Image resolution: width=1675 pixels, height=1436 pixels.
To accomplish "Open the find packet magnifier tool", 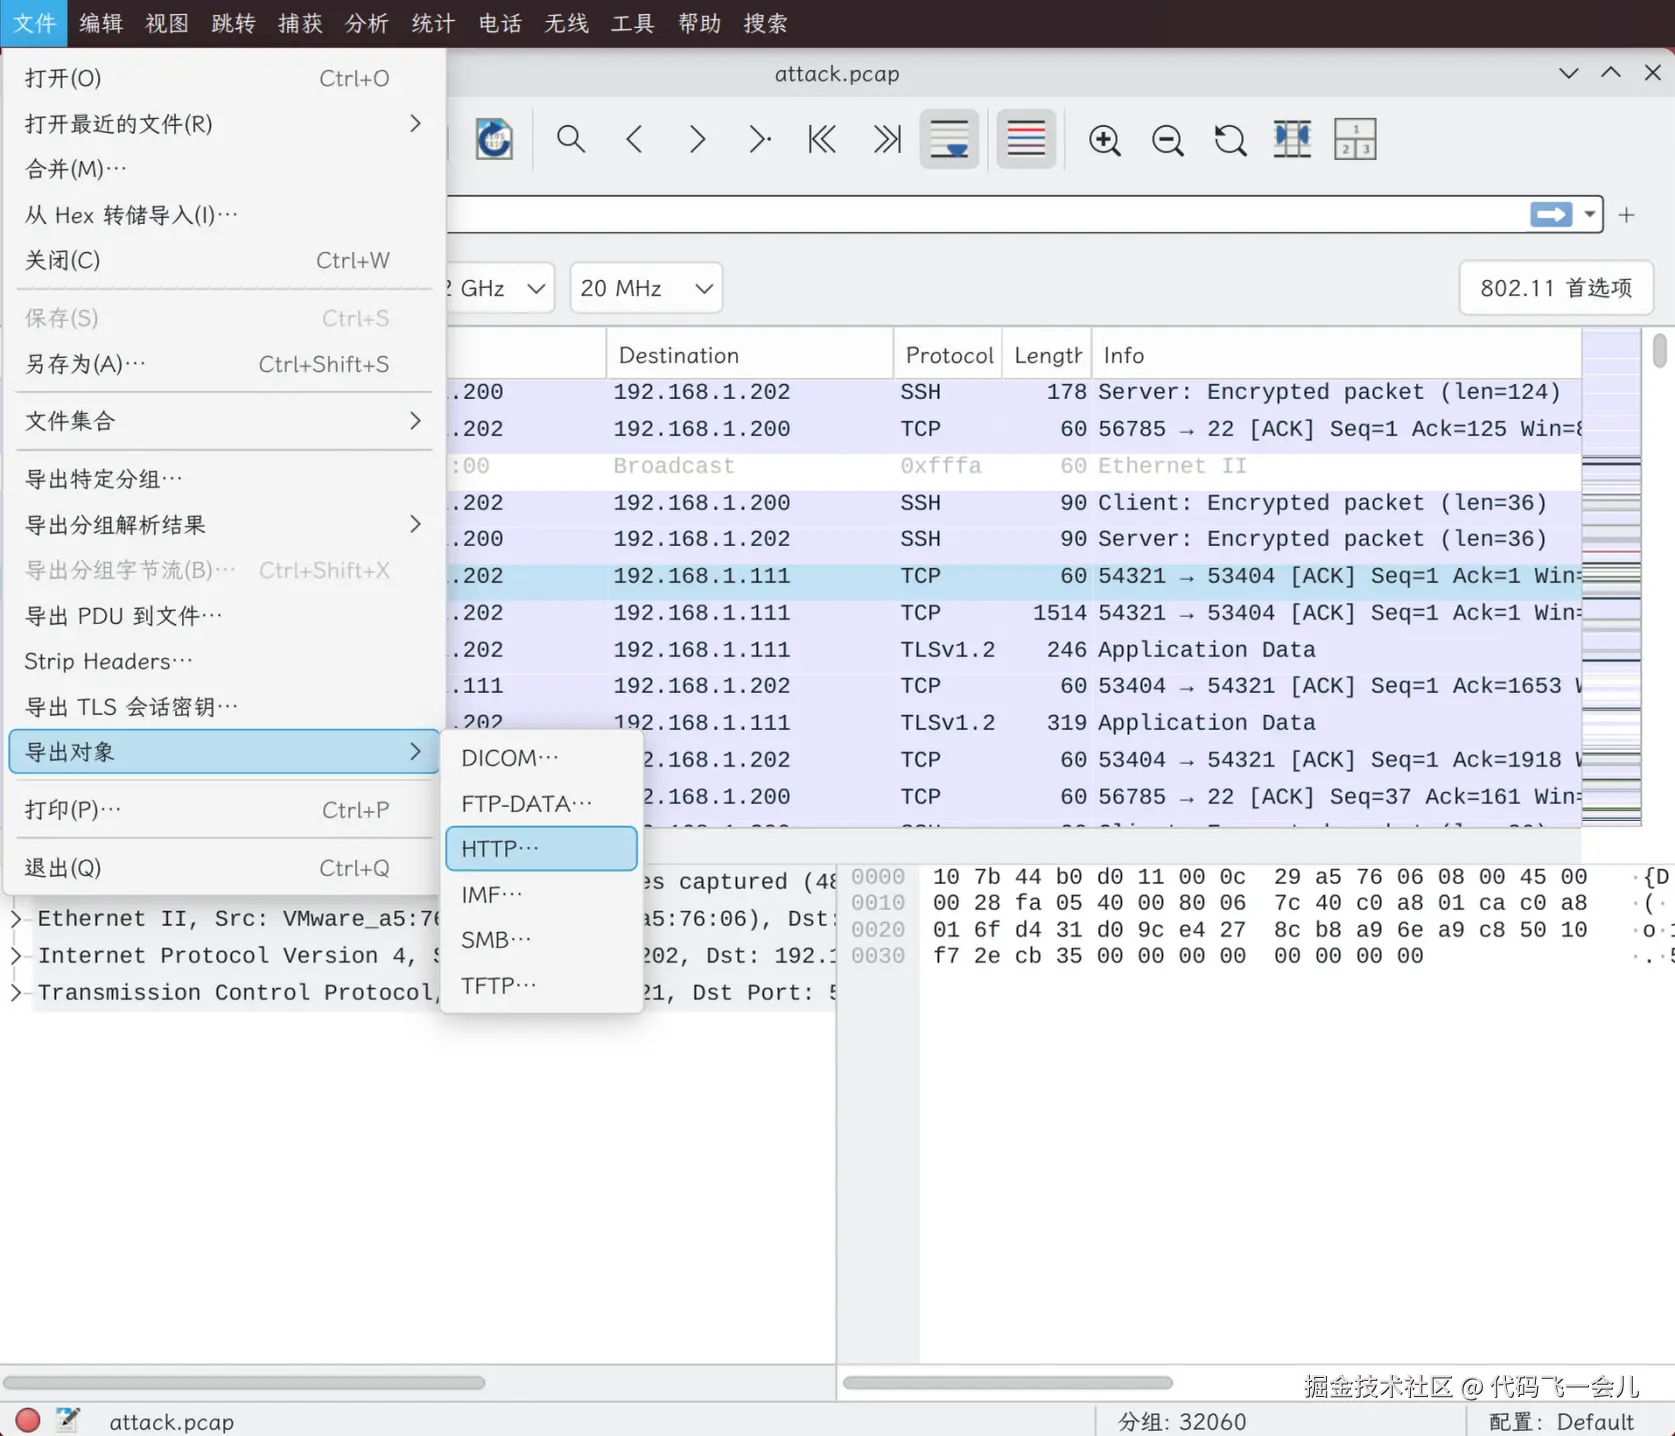I will click(571, 139).
